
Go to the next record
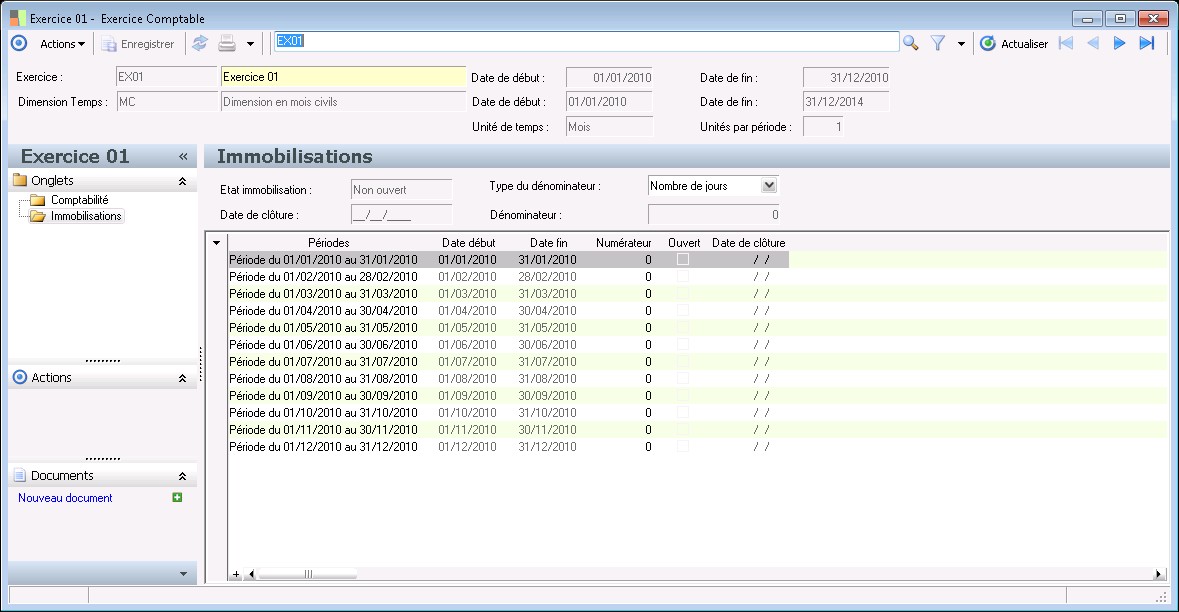(x=1120, y=43)
